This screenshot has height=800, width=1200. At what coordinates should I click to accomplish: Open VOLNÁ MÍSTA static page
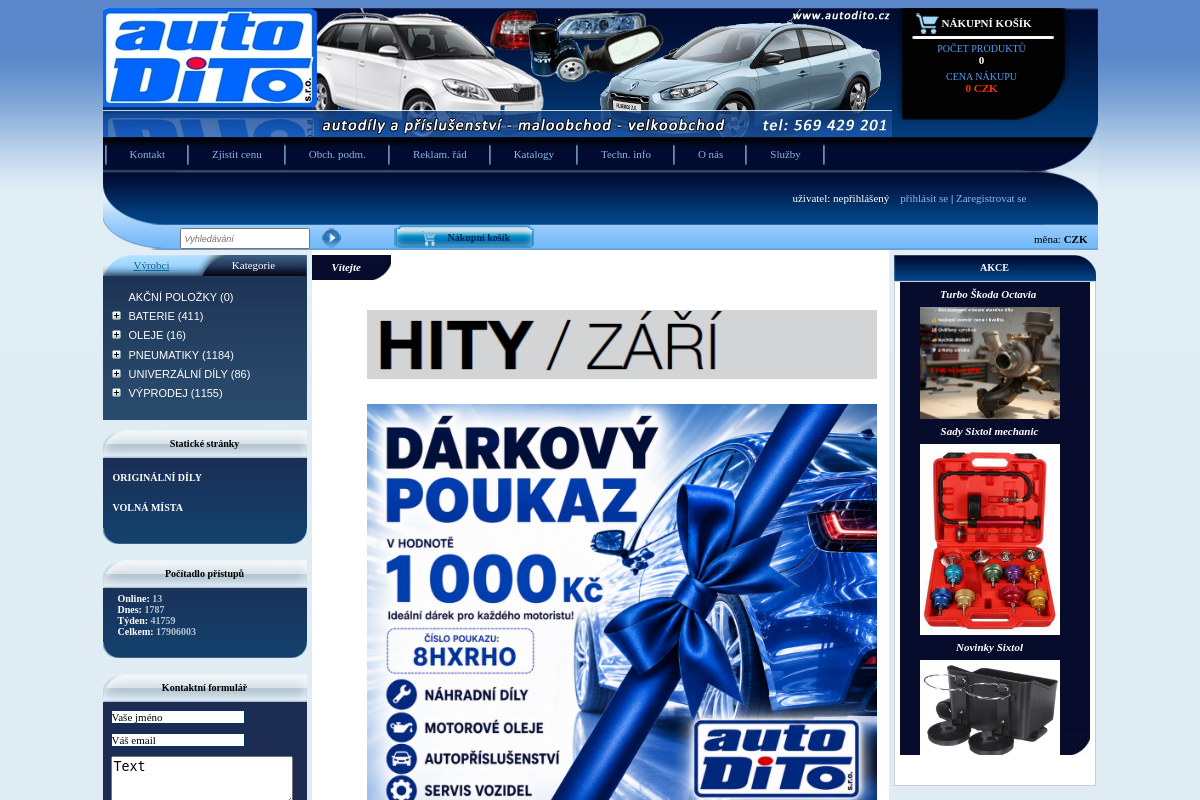(x=148, y=508)
